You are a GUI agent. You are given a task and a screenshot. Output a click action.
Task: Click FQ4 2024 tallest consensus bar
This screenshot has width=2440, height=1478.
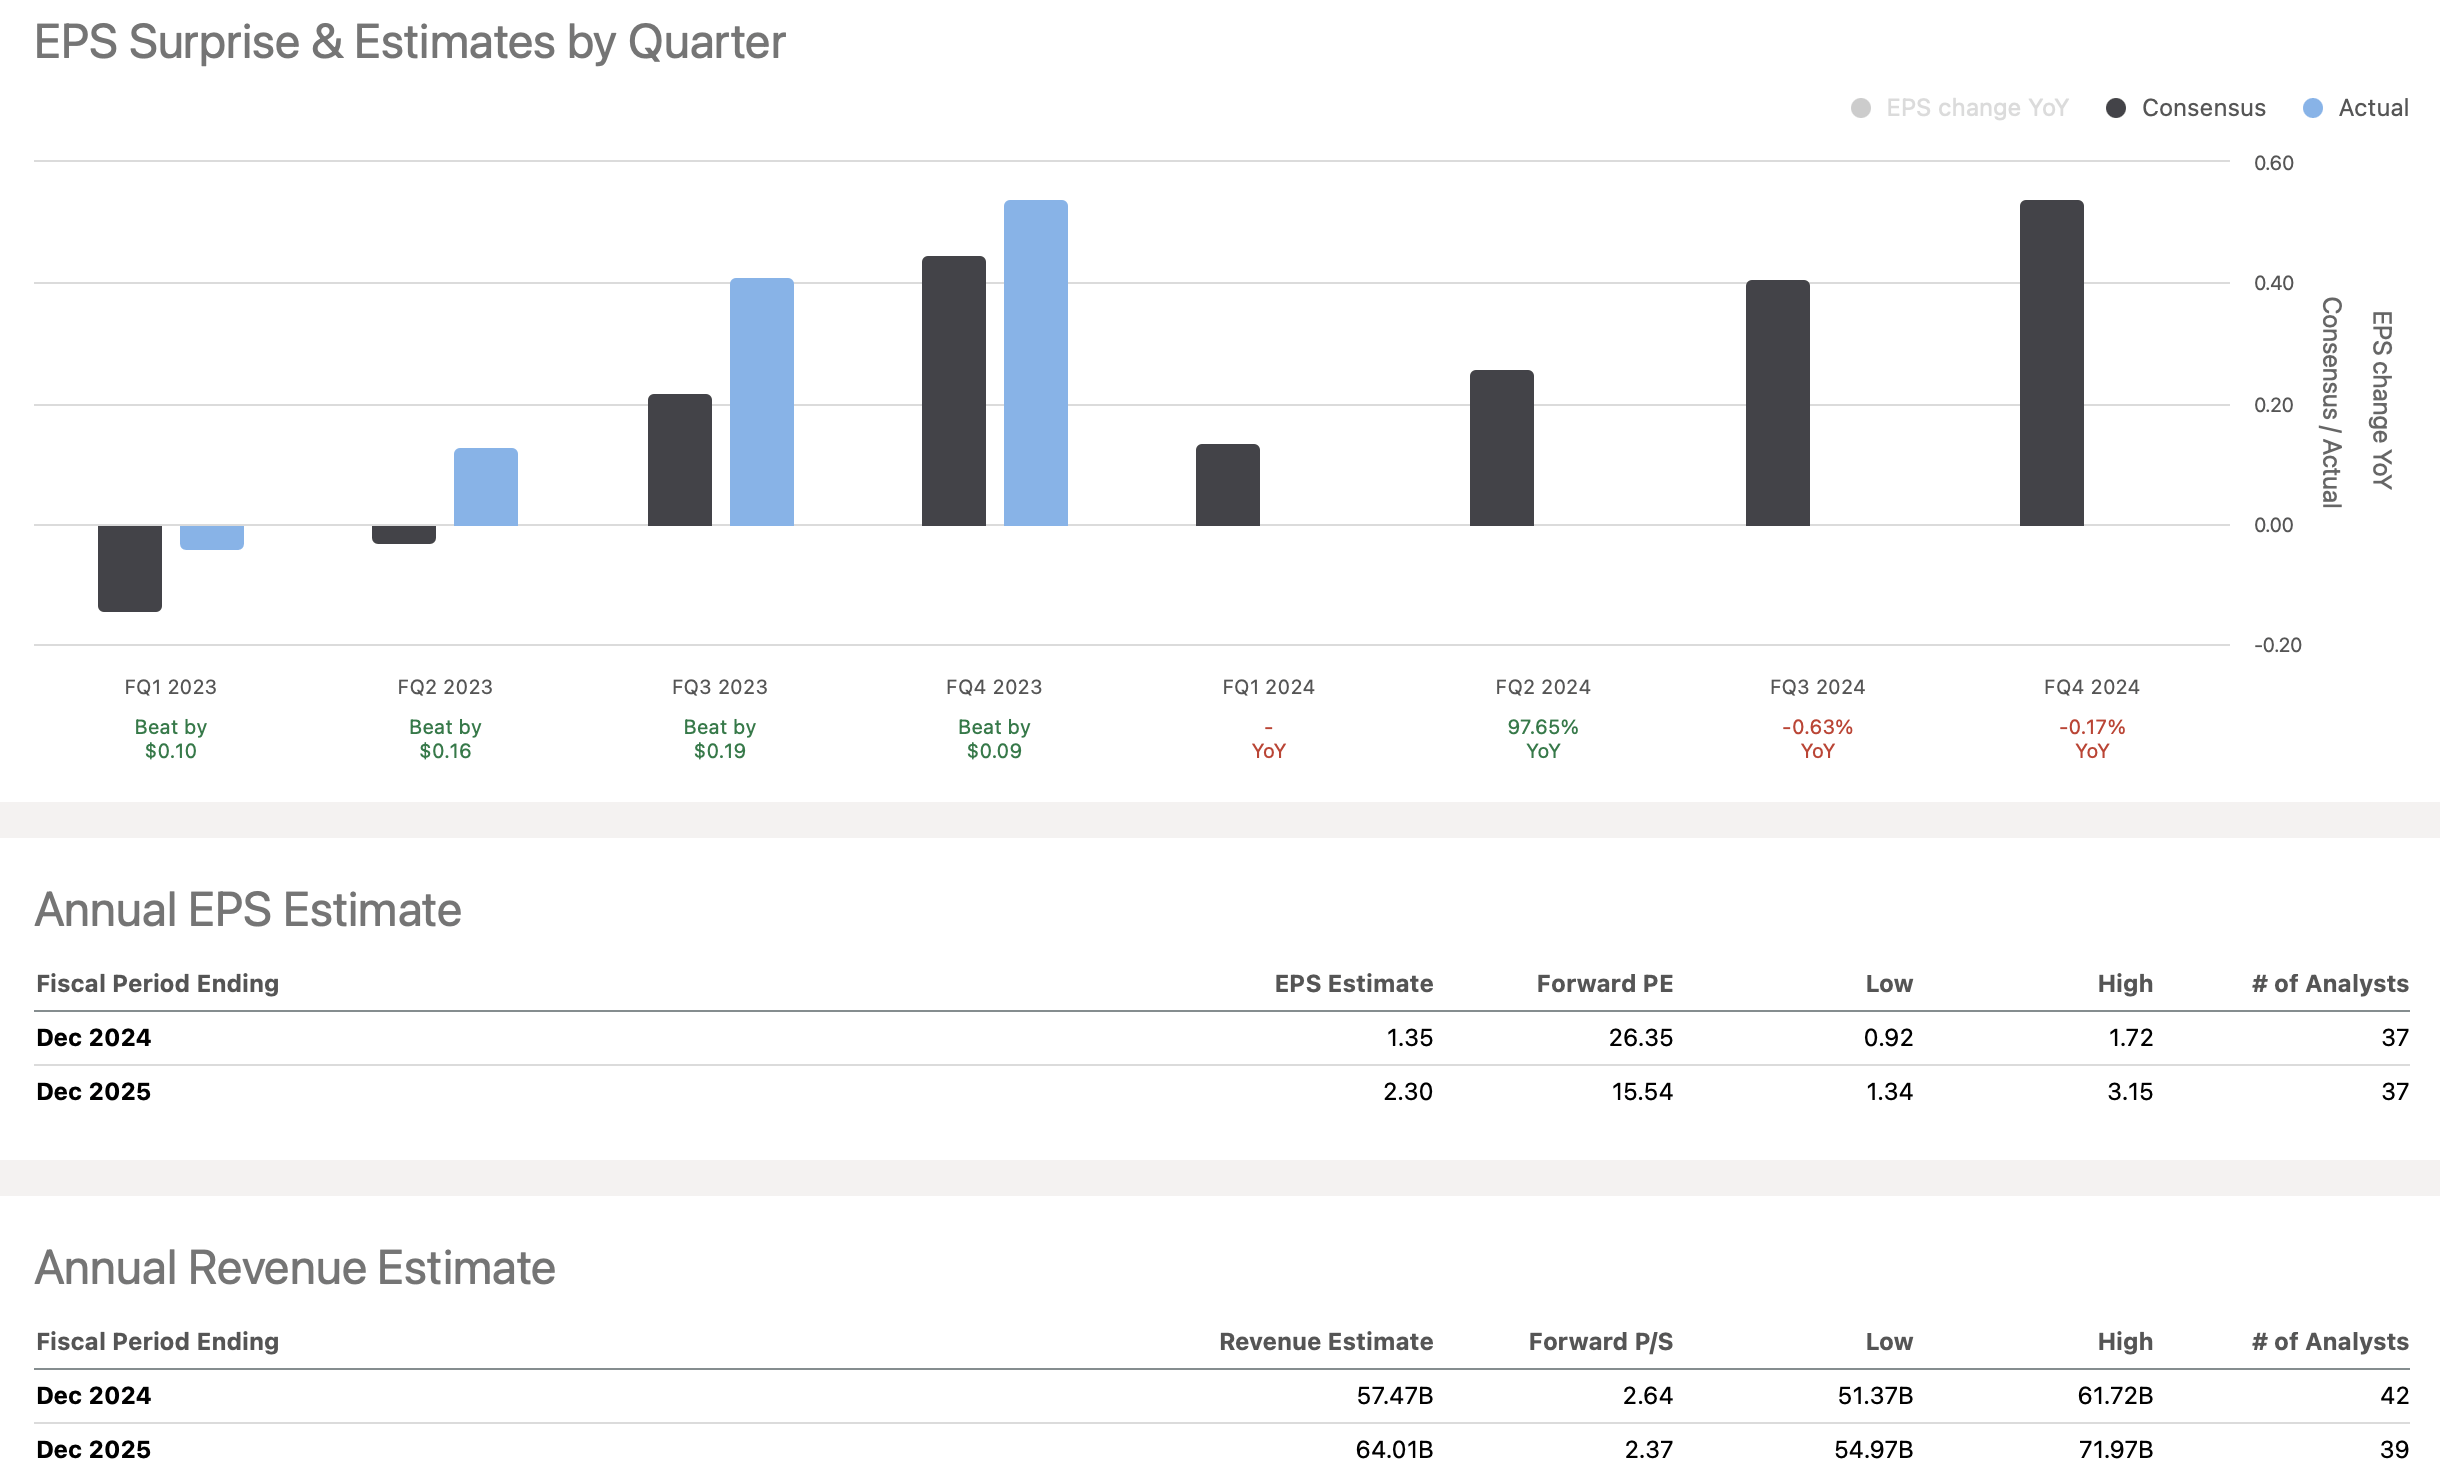tap(2052, 363)
